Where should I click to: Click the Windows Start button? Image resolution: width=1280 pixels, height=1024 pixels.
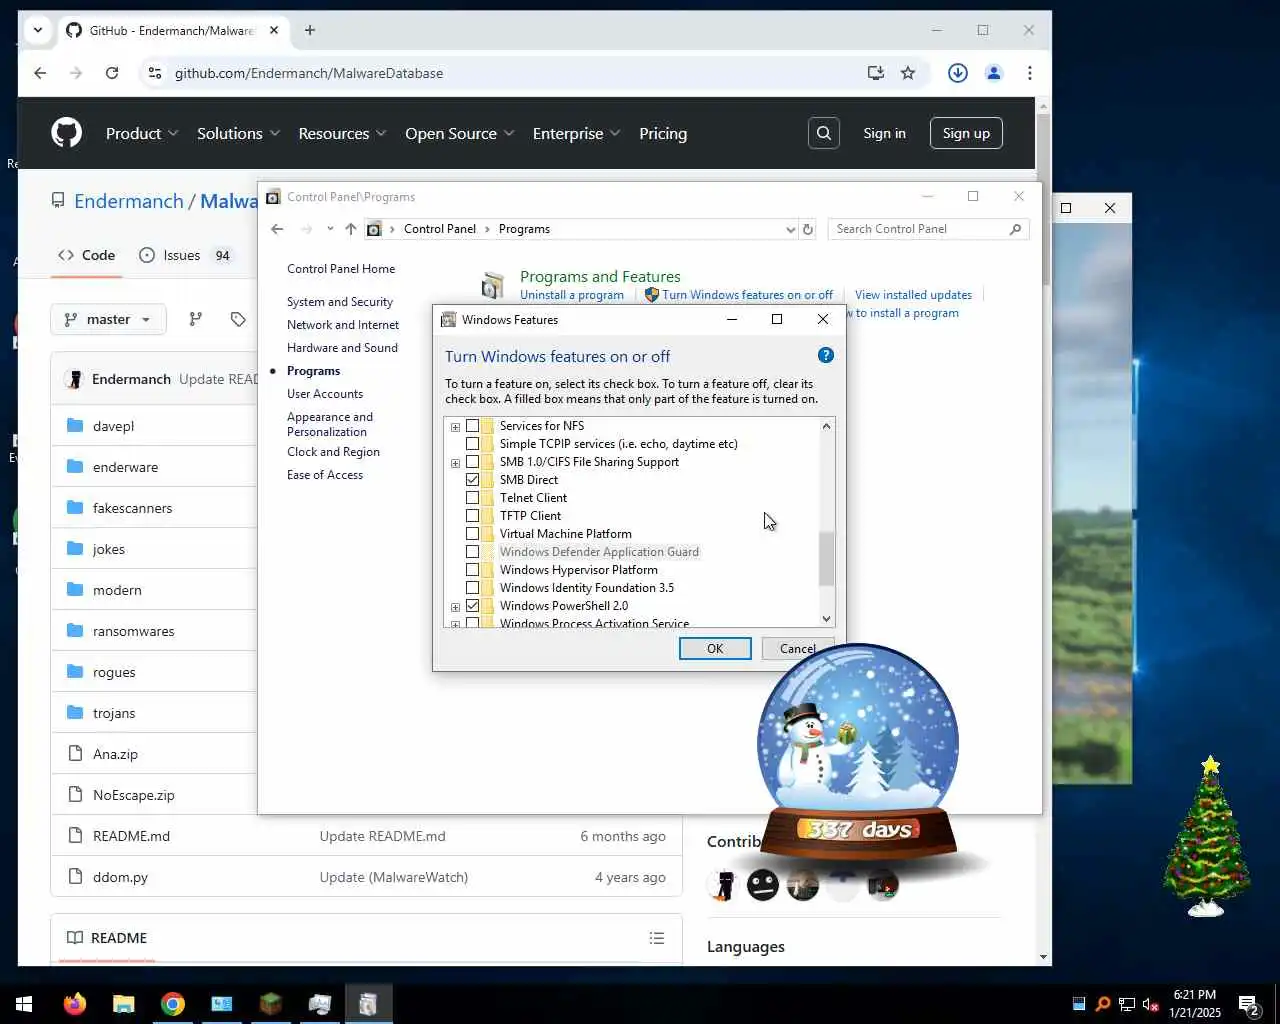pyautogui.click(x=24, y=1003)
